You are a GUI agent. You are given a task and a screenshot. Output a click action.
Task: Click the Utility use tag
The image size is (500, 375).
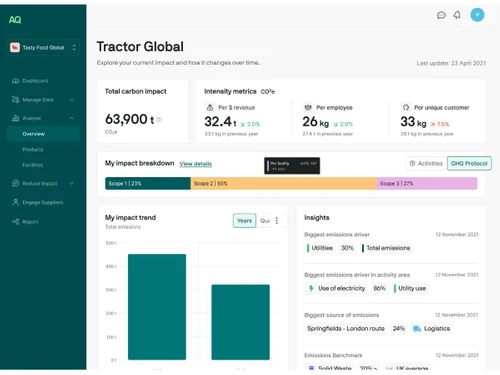click(x=410, y=288)
